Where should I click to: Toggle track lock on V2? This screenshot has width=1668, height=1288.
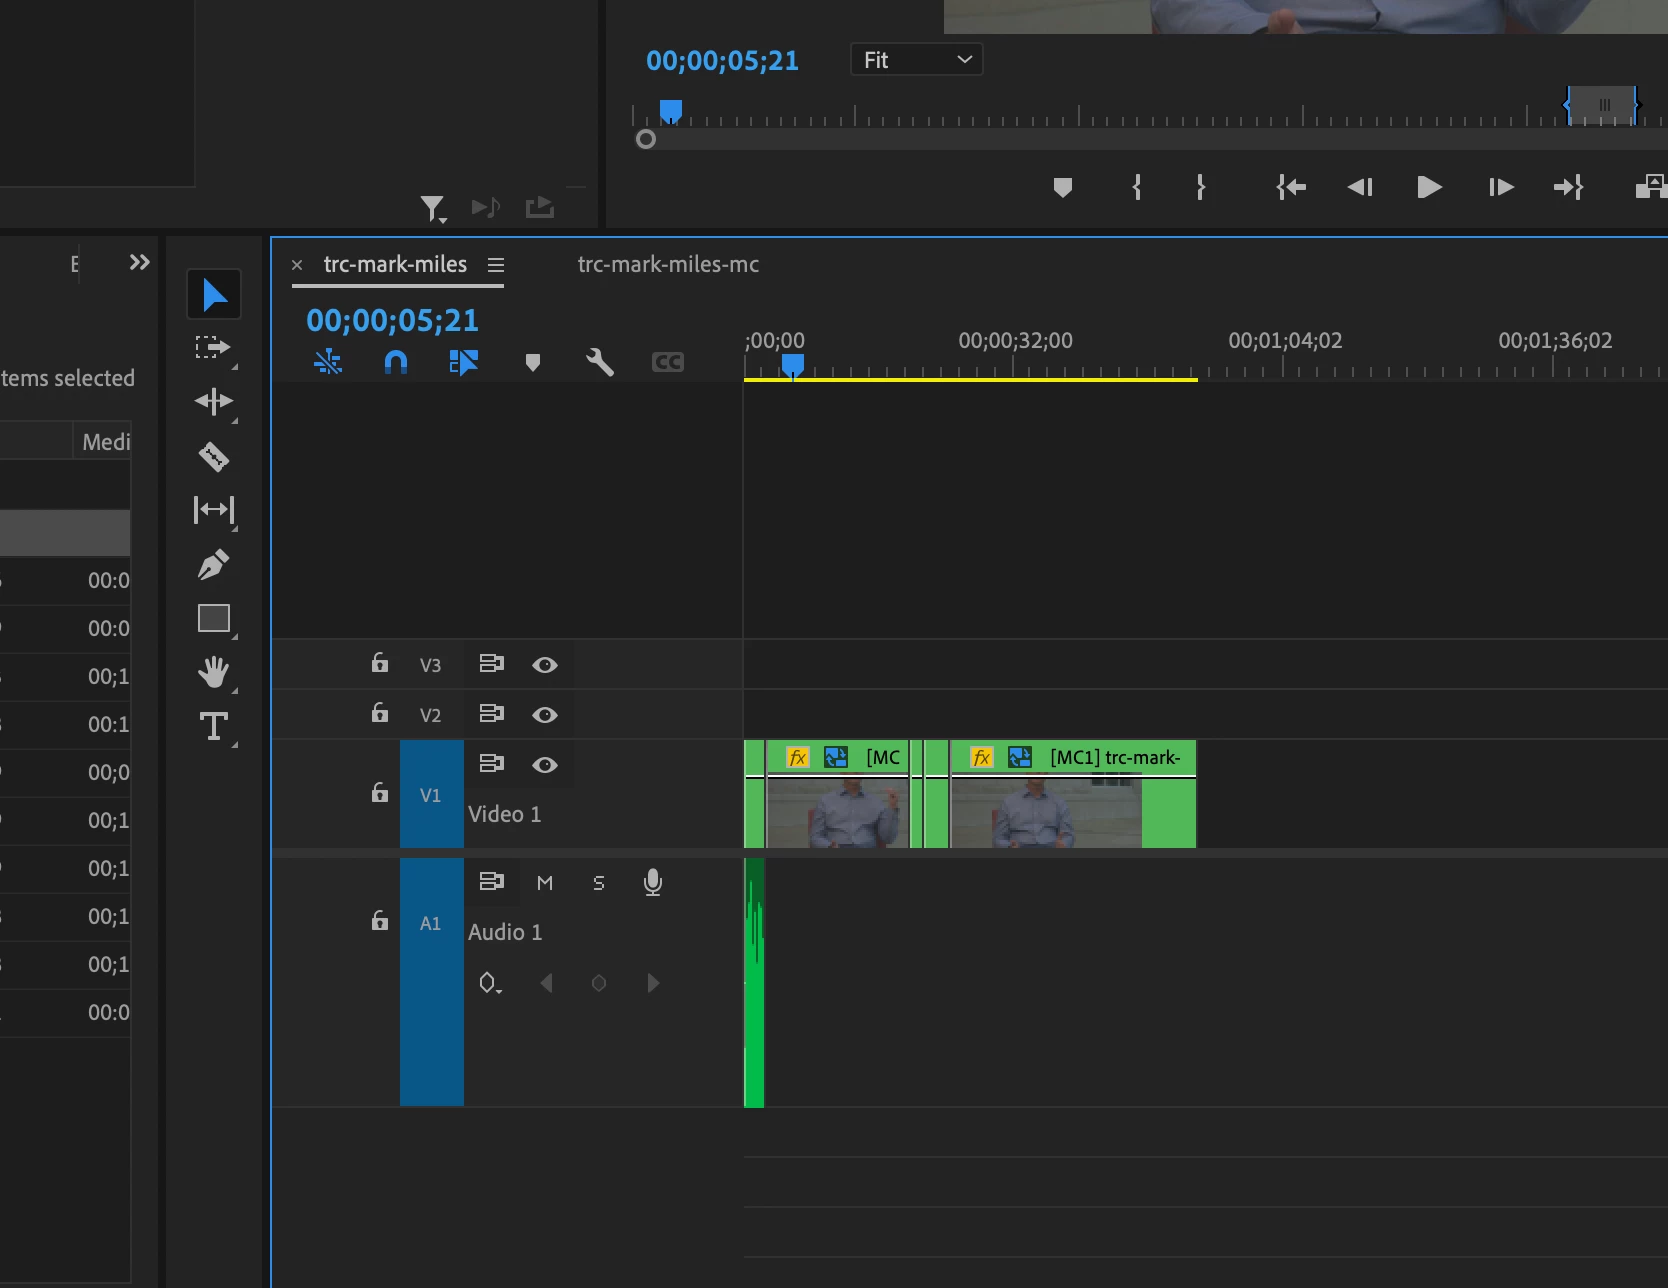pos(380,713)
